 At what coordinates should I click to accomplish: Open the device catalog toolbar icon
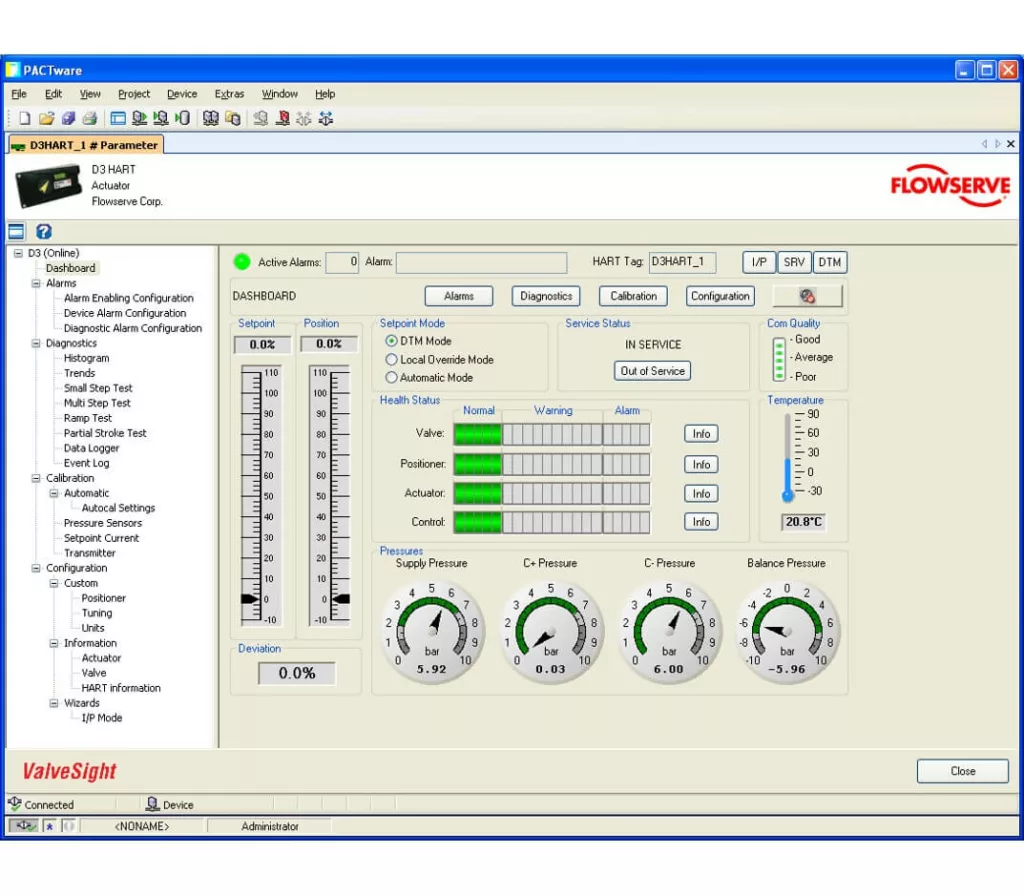[213, 118]
